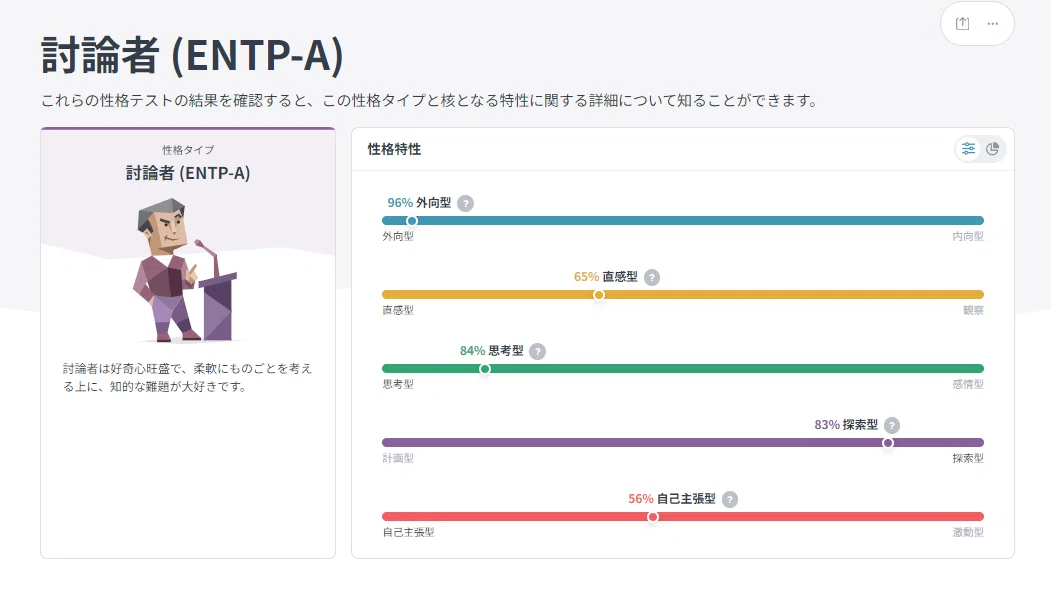The image size is (1051, 598).
Task: Click the share icon at top right
Action: point(963,23)
